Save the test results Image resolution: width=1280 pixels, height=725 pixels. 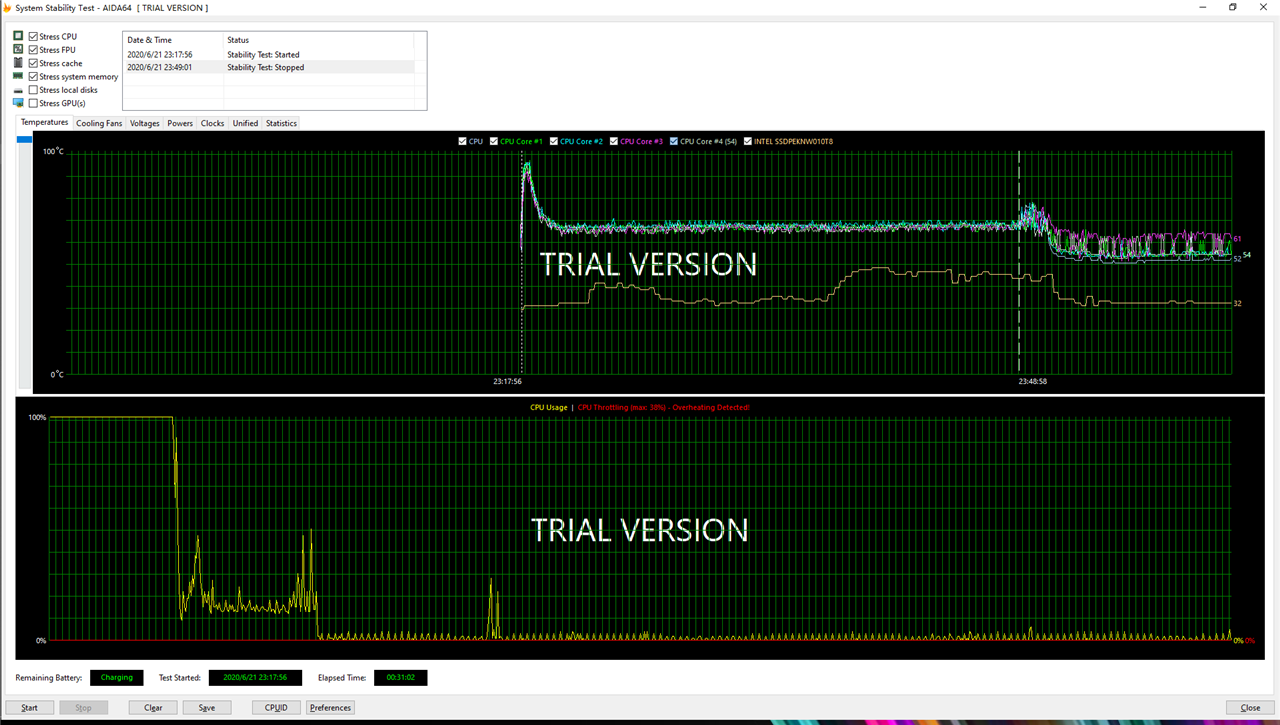click(207, 707)
